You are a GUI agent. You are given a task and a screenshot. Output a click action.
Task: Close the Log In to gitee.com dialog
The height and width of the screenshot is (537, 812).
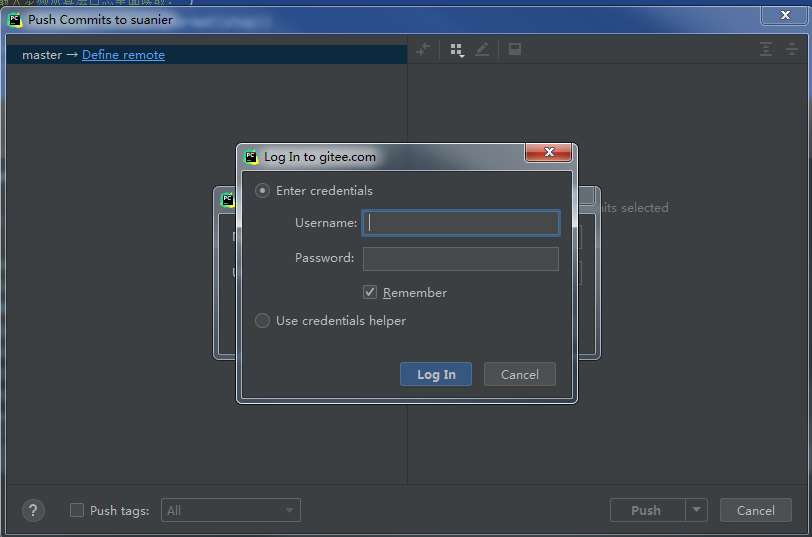(x=549, y=152)
